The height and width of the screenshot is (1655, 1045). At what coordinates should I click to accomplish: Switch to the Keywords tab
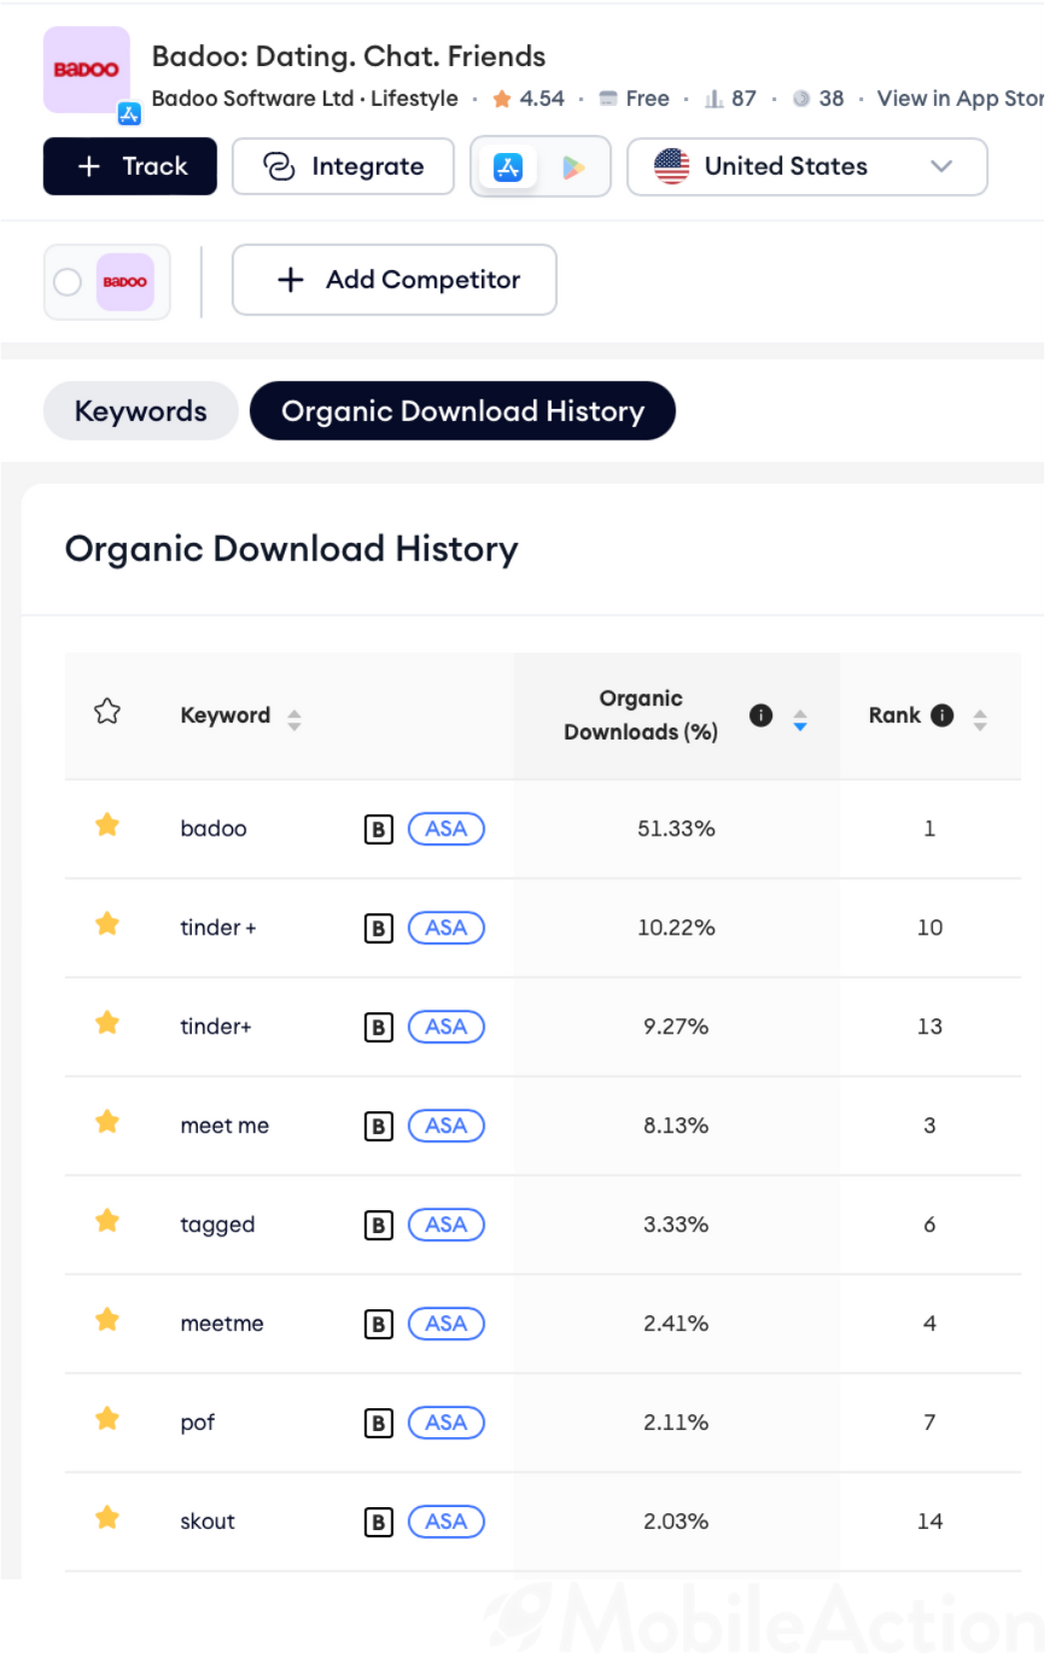pos(141,411)
